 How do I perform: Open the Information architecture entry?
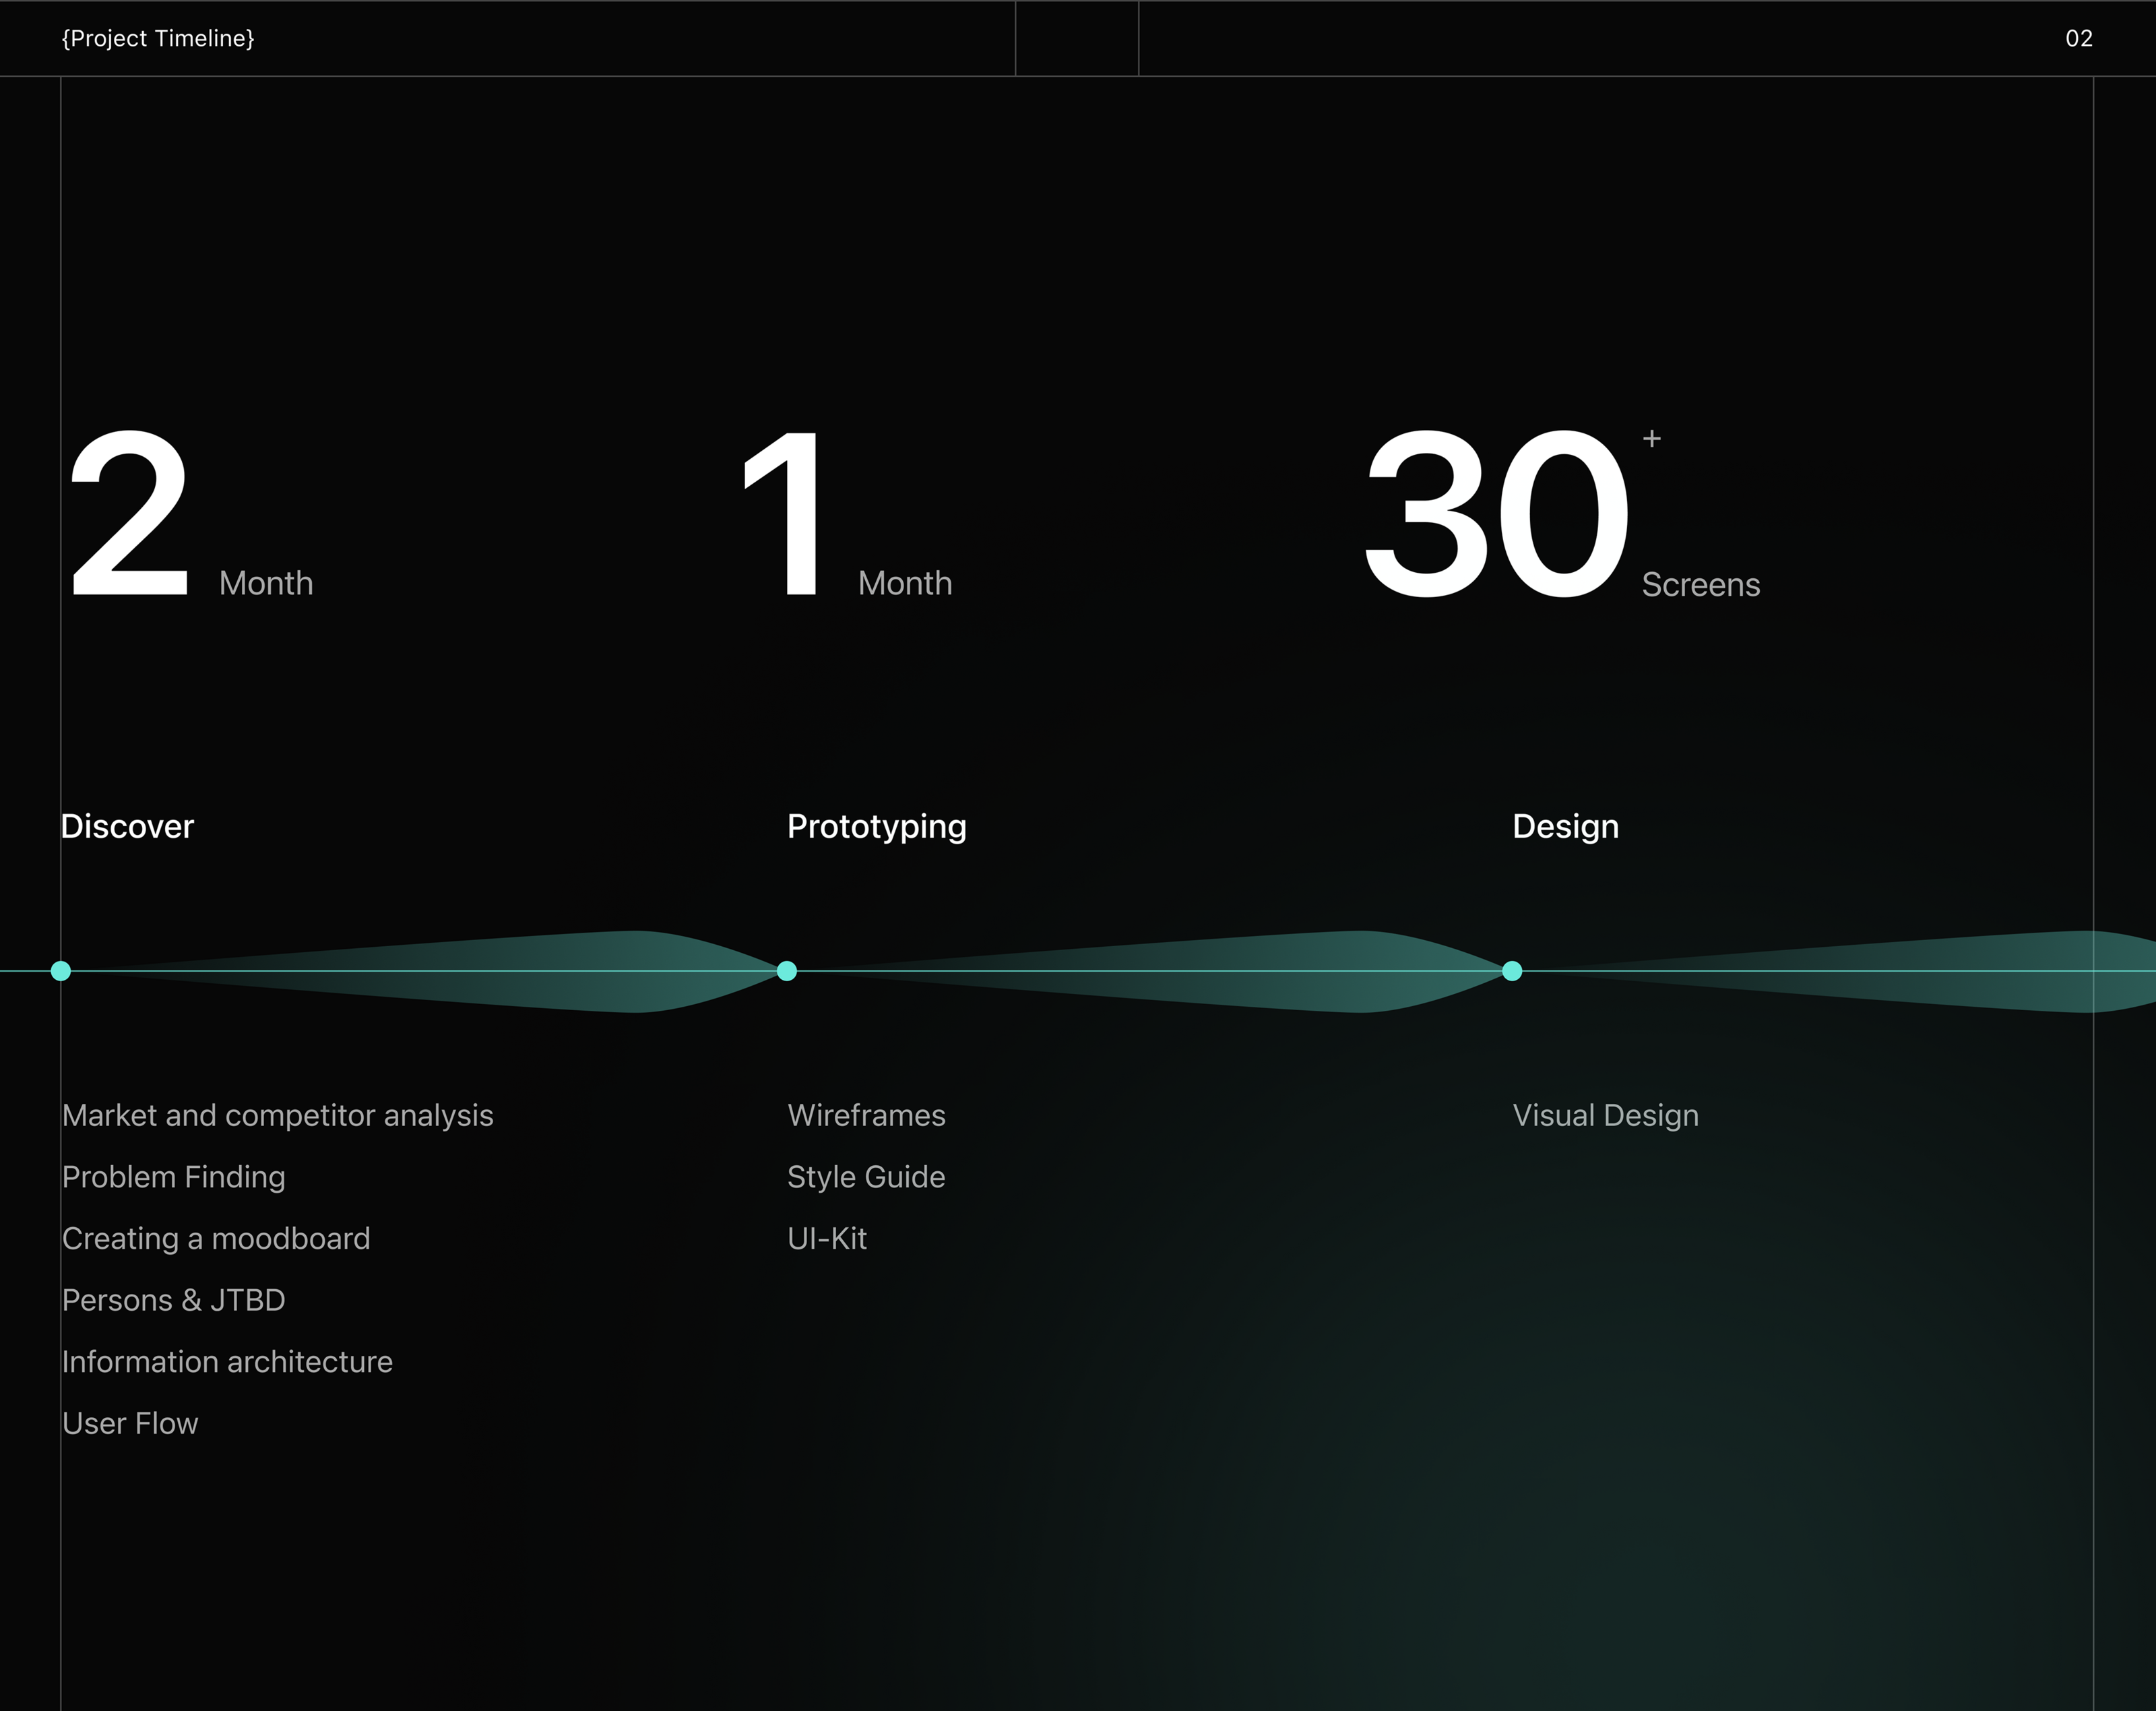[x=227, y=1361]
